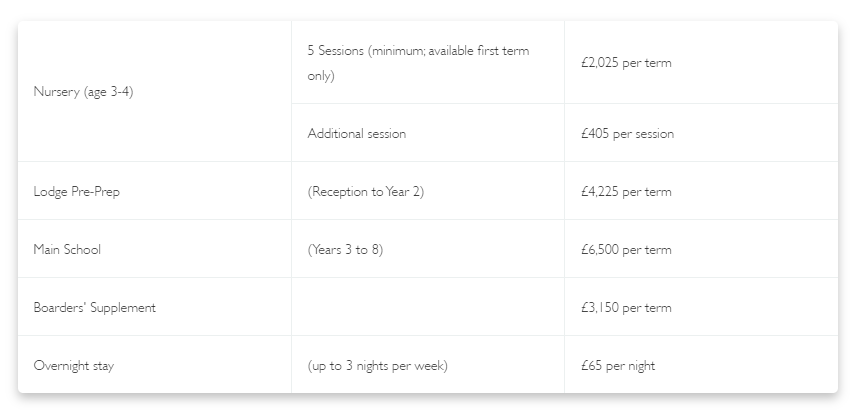Click the word 'only)' in Nursery sessions cell
Image resolution: width=853 pixels, height=418 pixels.
coord(321,76)
